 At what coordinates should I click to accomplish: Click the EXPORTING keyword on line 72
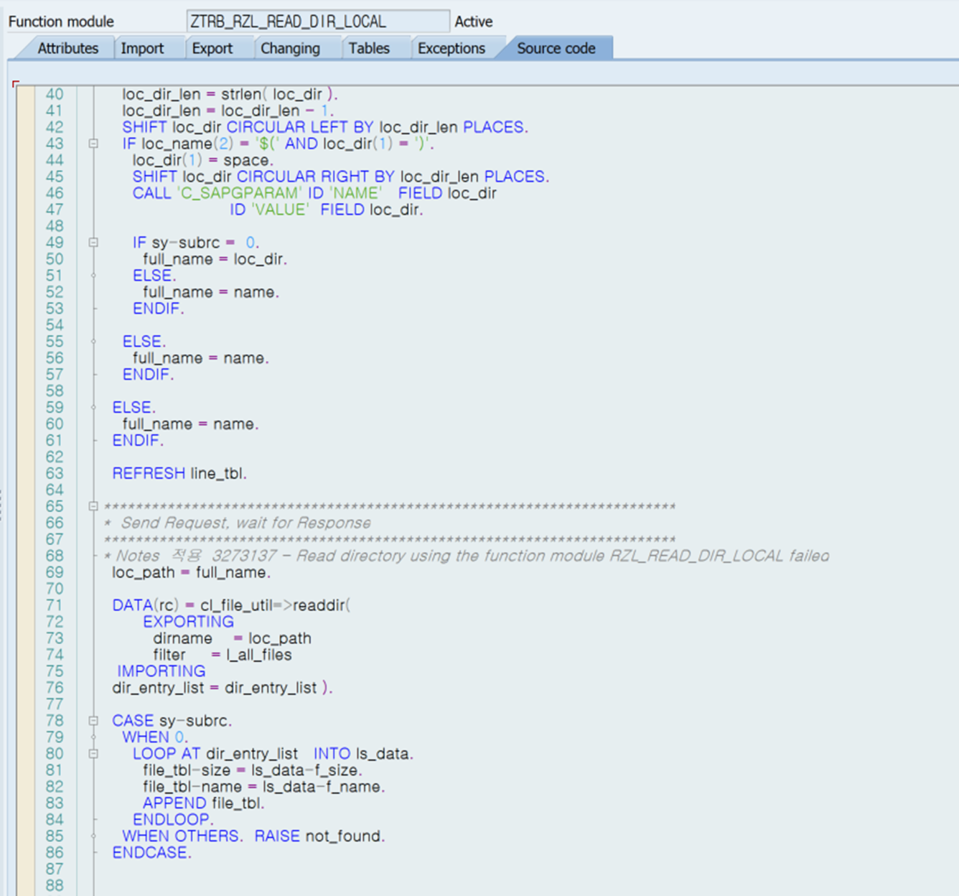(188, 622)
